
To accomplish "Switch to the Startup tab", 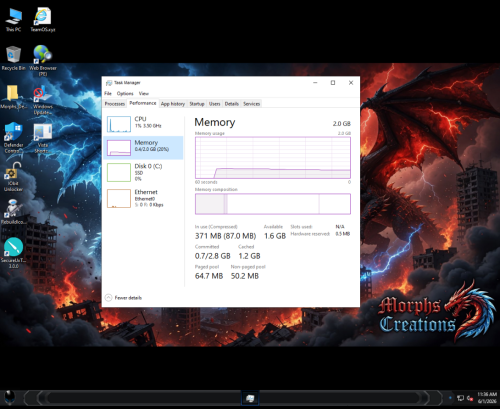I will [197, 104].
